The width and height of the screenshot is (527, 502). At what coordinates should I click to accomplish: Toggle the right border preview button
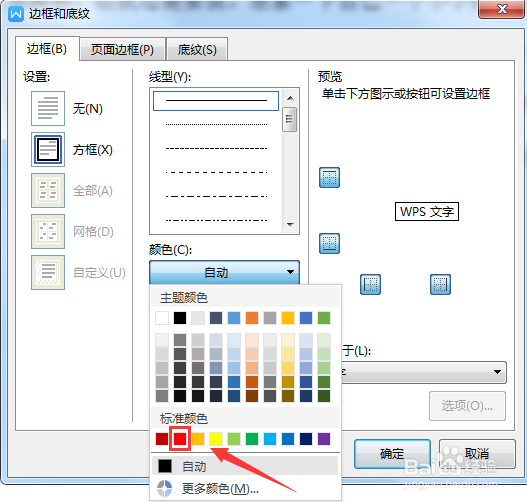[440, 284]
